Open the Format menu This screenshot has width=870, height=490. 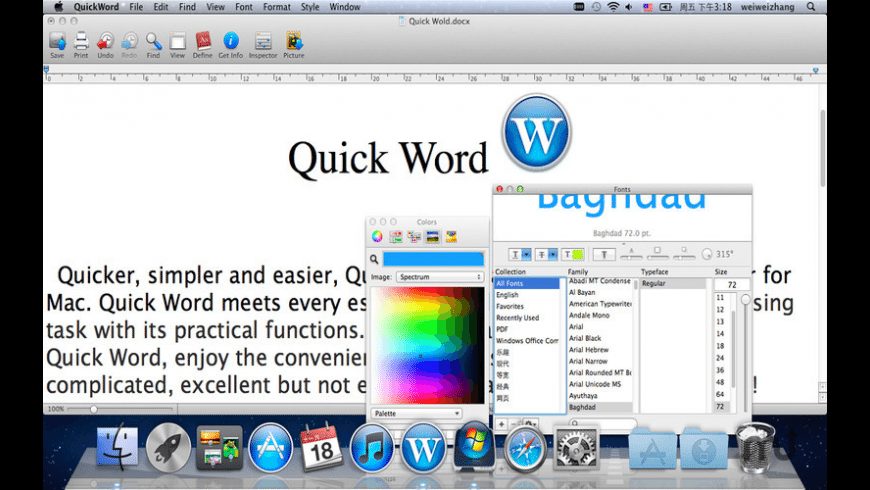276,7
